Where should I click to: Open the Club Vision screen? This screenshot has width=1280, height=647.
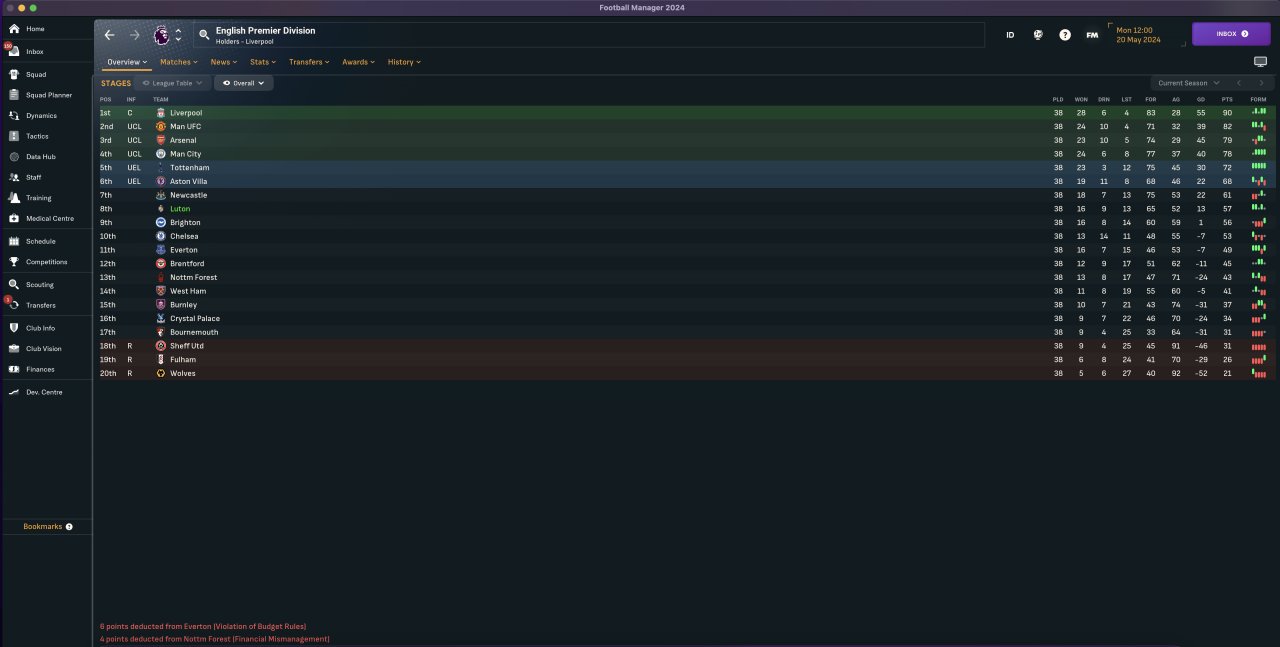(44, 349)
